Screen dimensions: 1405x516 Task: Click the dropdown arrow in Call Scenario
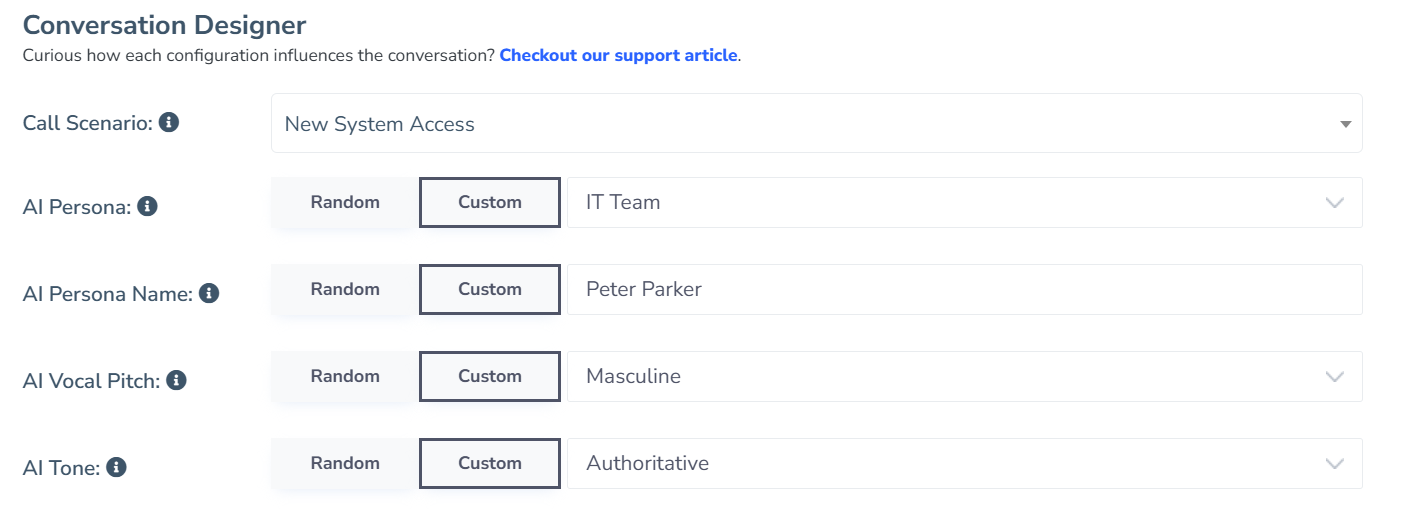(x=1345, y=124)
